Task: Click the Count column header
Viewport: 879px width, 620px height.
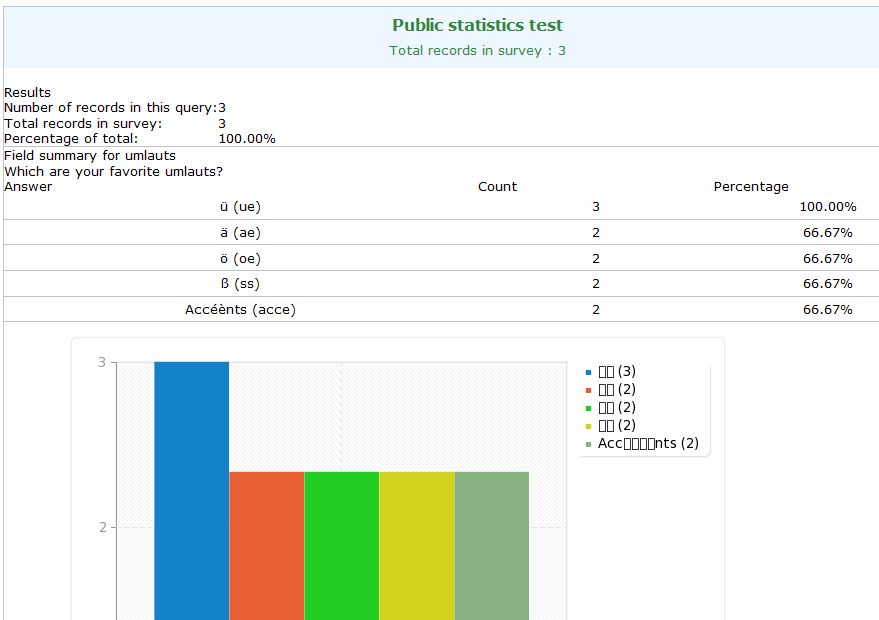Action: (497, 186)
